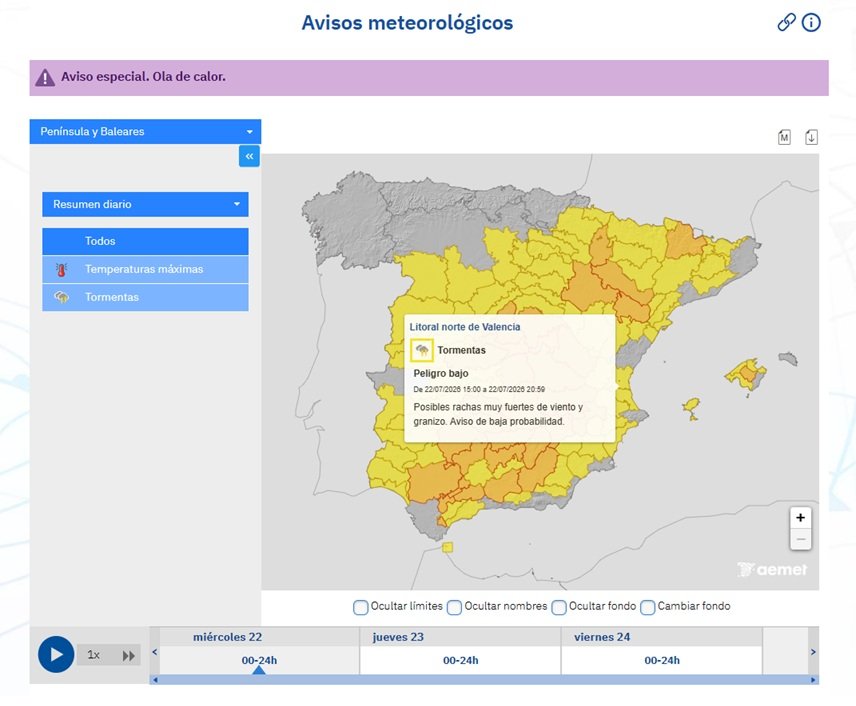Open the Aviso especial. Ola de calor notice
This screenshot has width=856, height=706.
[x=429, y=78]
